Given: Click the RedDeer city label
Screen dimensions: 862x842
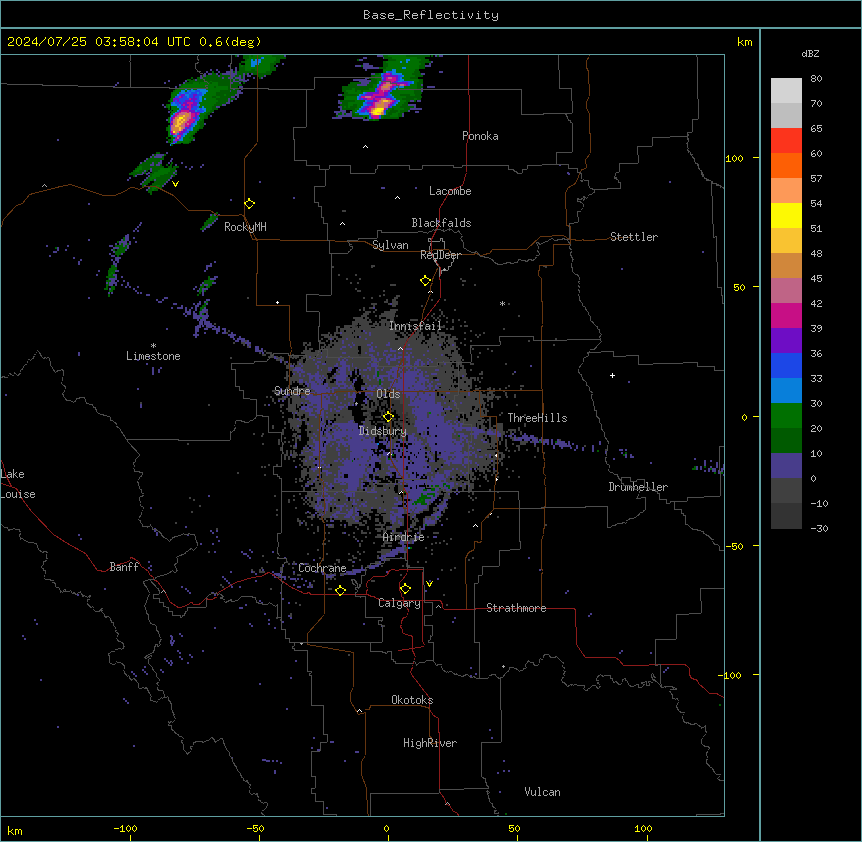Looking at the screenshot, I should click(x=440, y=255).
